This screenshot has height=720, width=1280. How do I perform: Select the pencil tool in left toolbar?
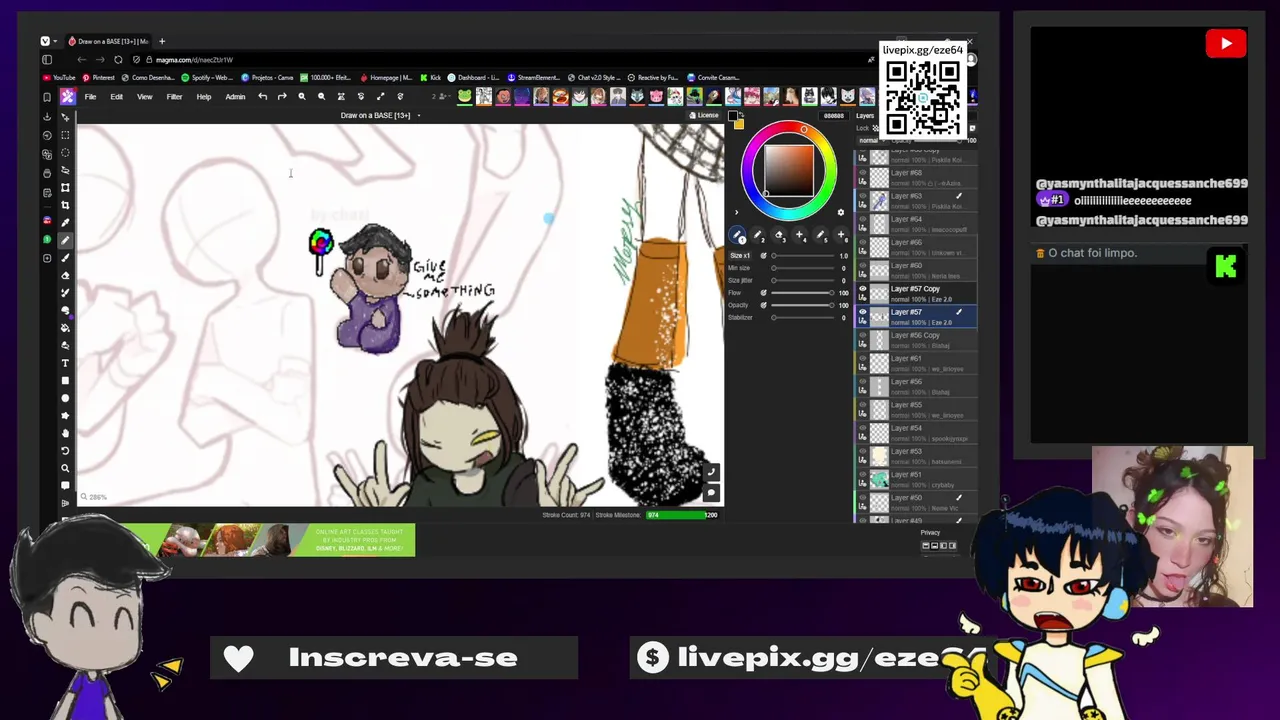click(66, 240)
